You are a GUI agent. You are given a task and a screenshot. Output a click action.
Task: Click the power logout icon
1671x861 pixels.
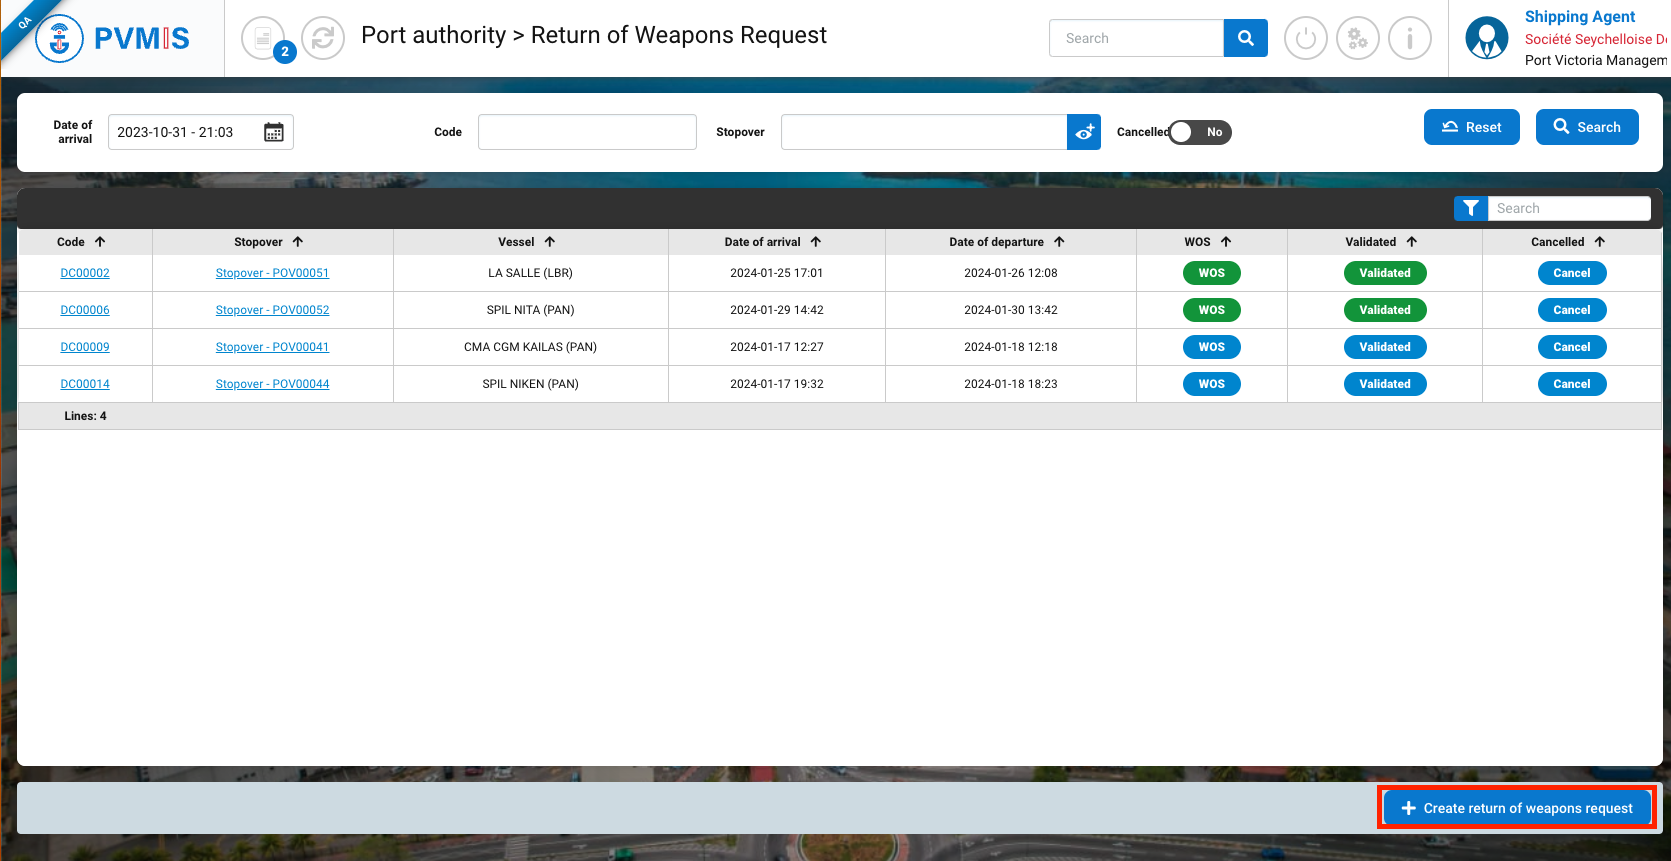coord(1305,39)
